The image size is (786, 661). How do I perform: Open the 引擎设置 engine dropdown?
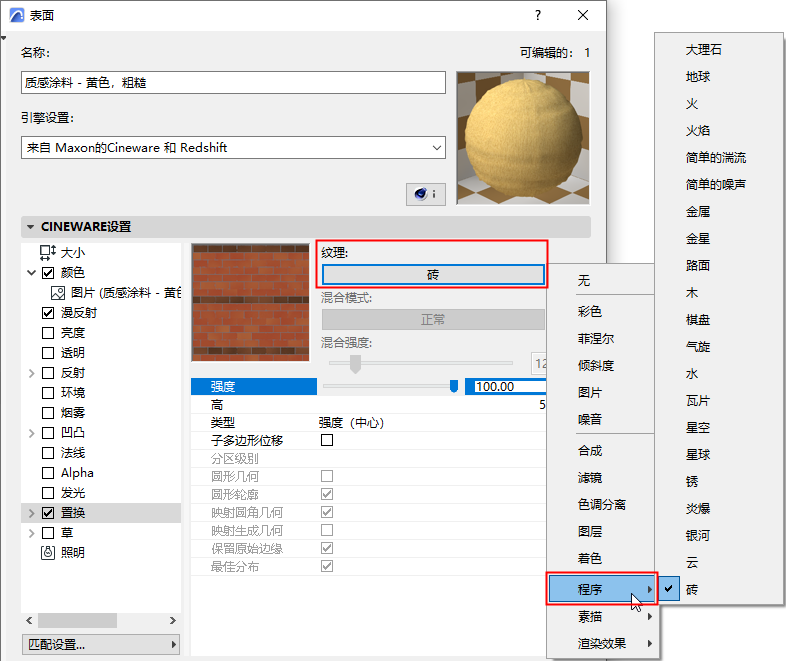[233, 147]
